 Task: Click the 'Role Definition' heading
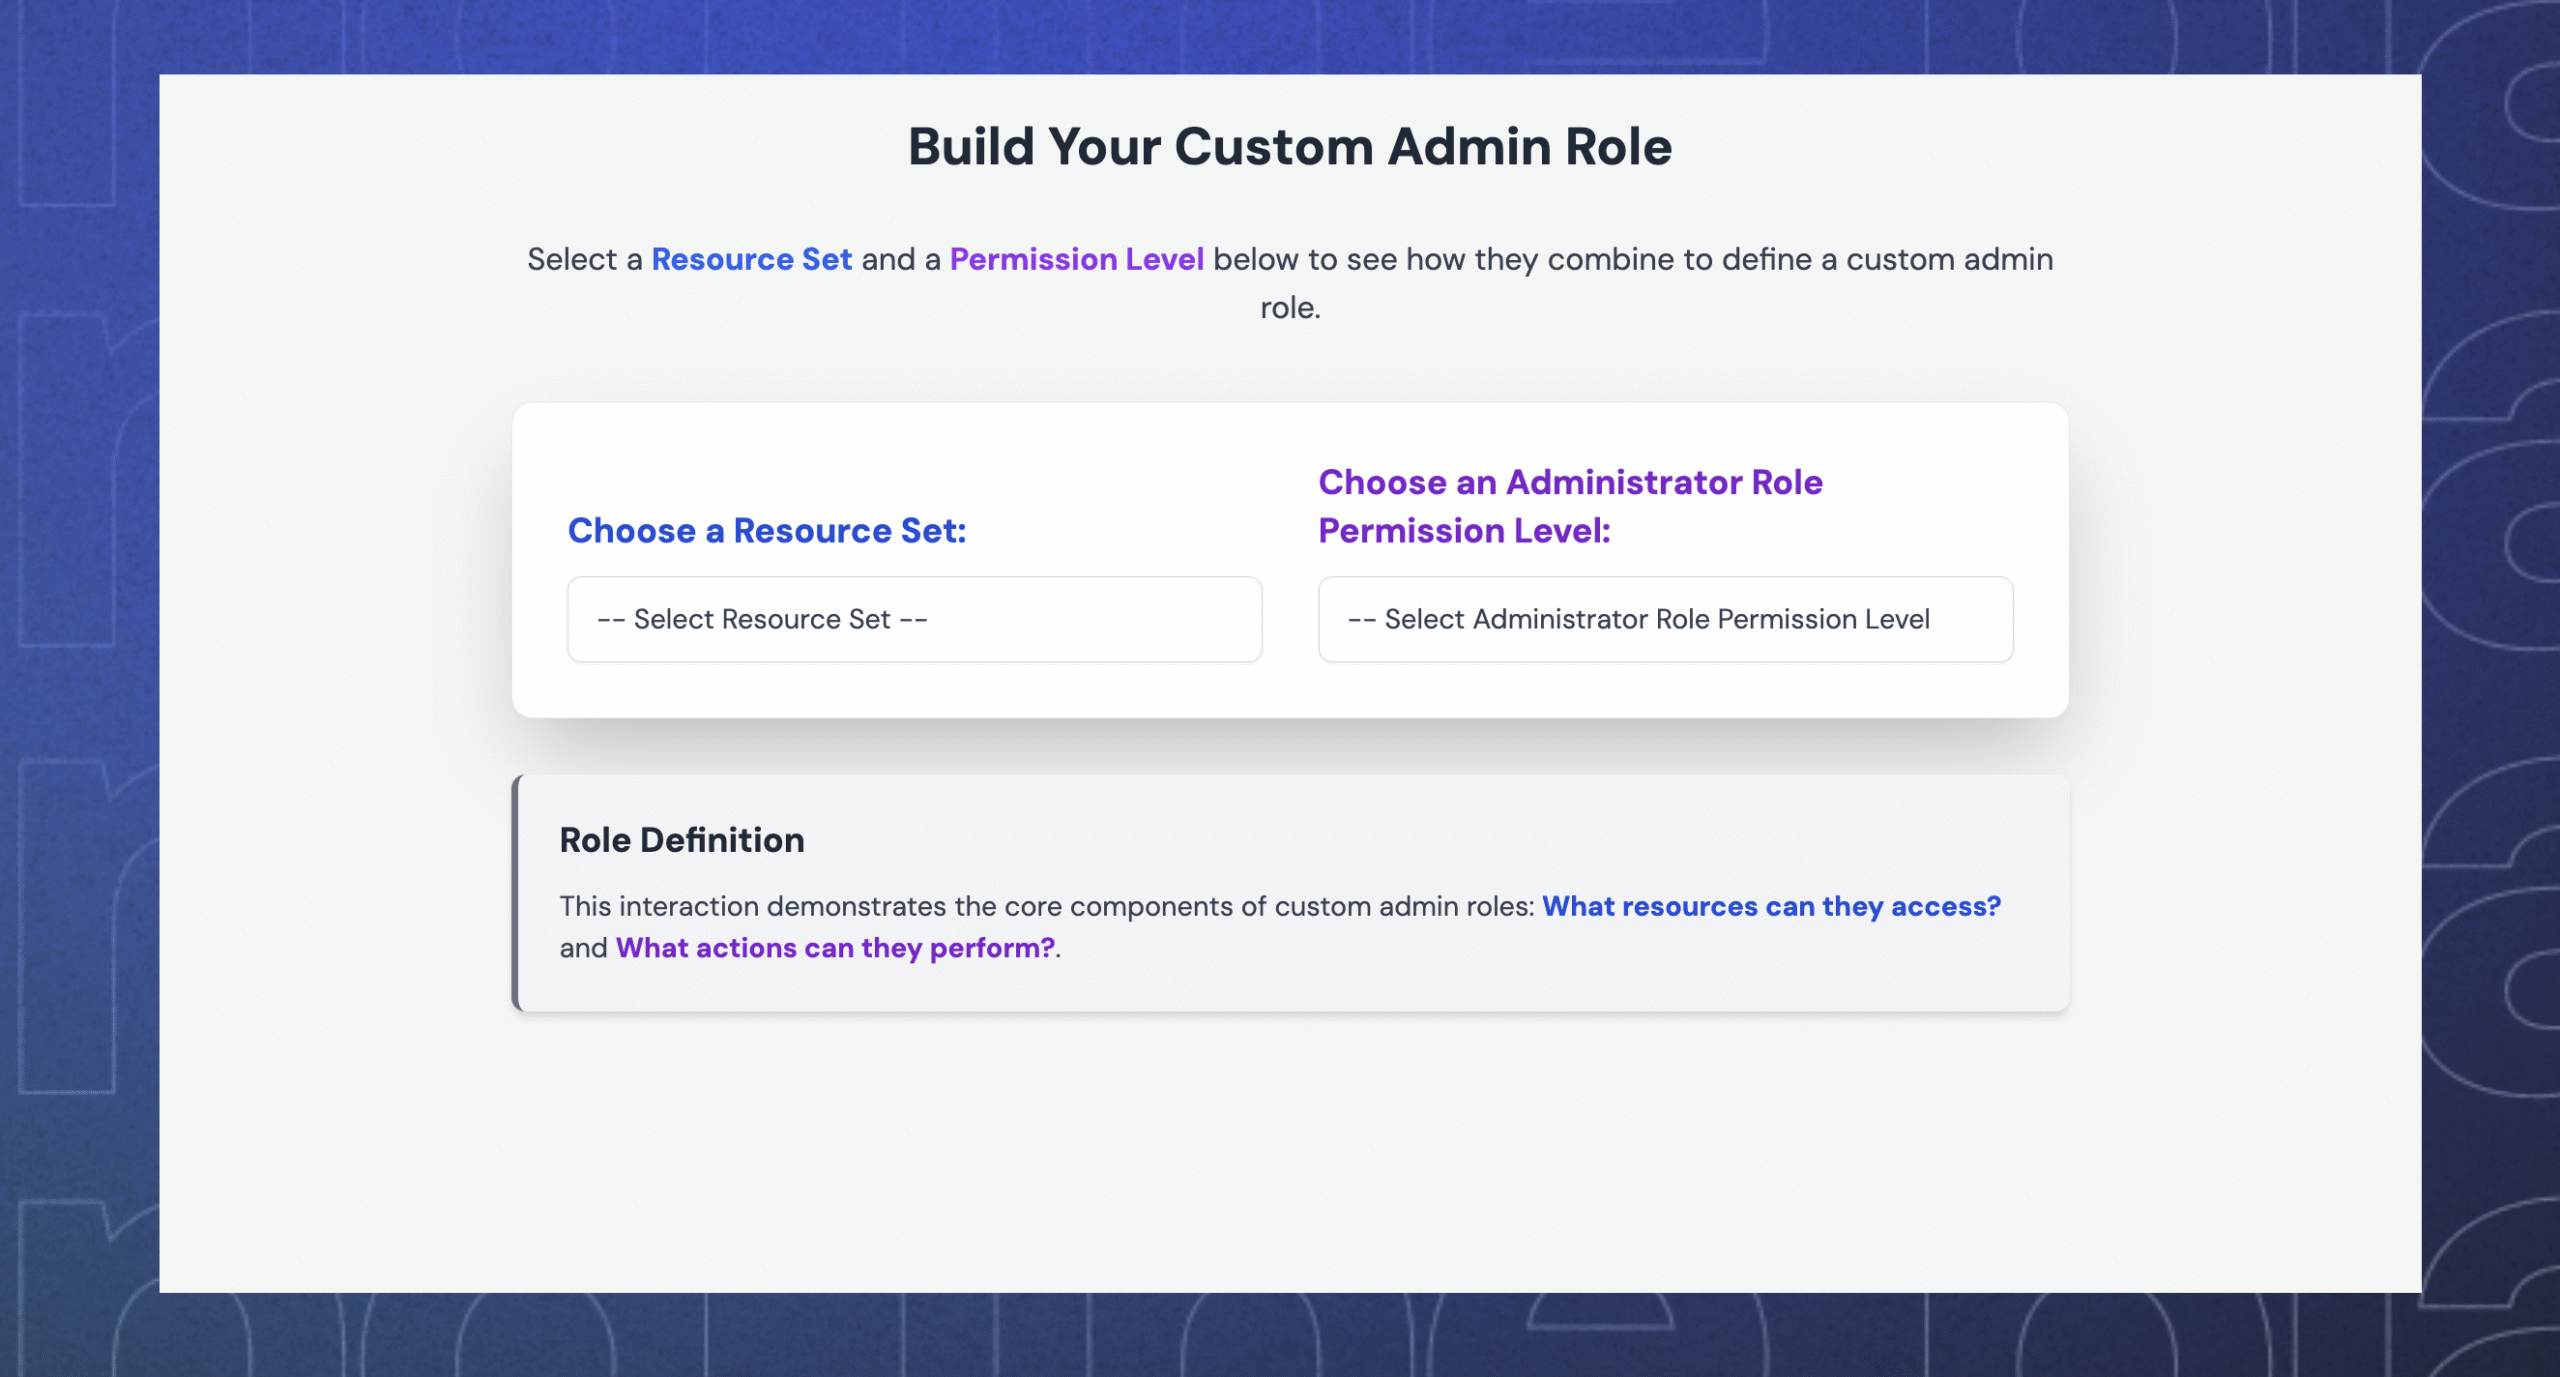681,840
